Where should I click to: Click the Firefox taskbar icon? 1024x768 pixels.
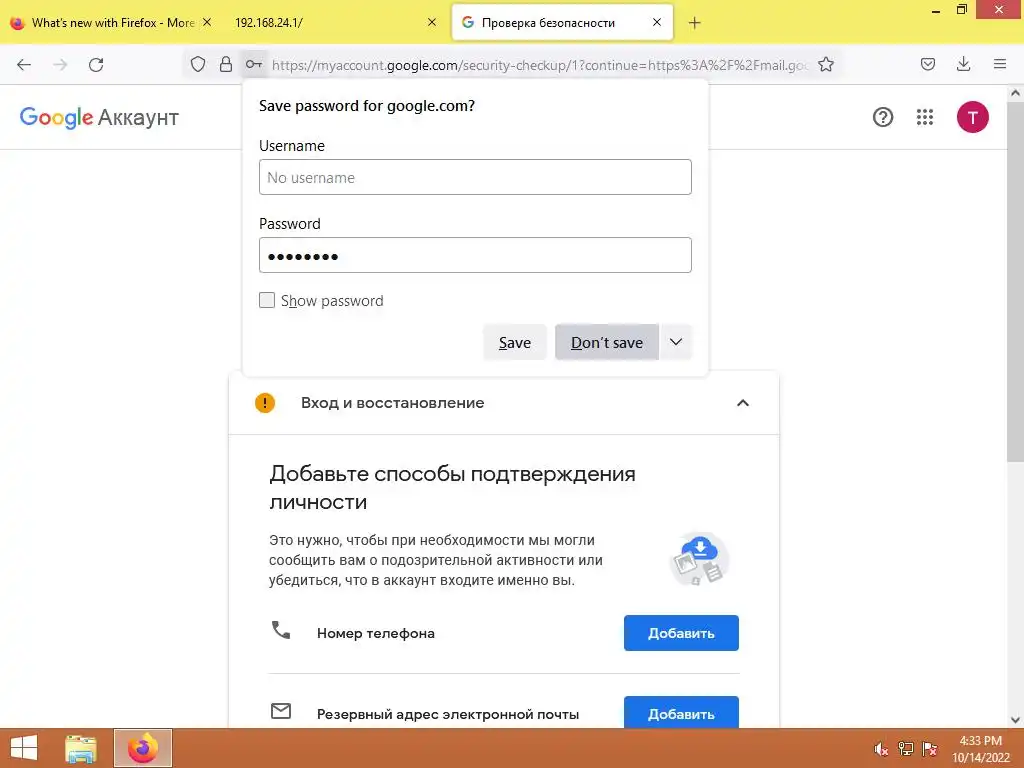(143, 748)
